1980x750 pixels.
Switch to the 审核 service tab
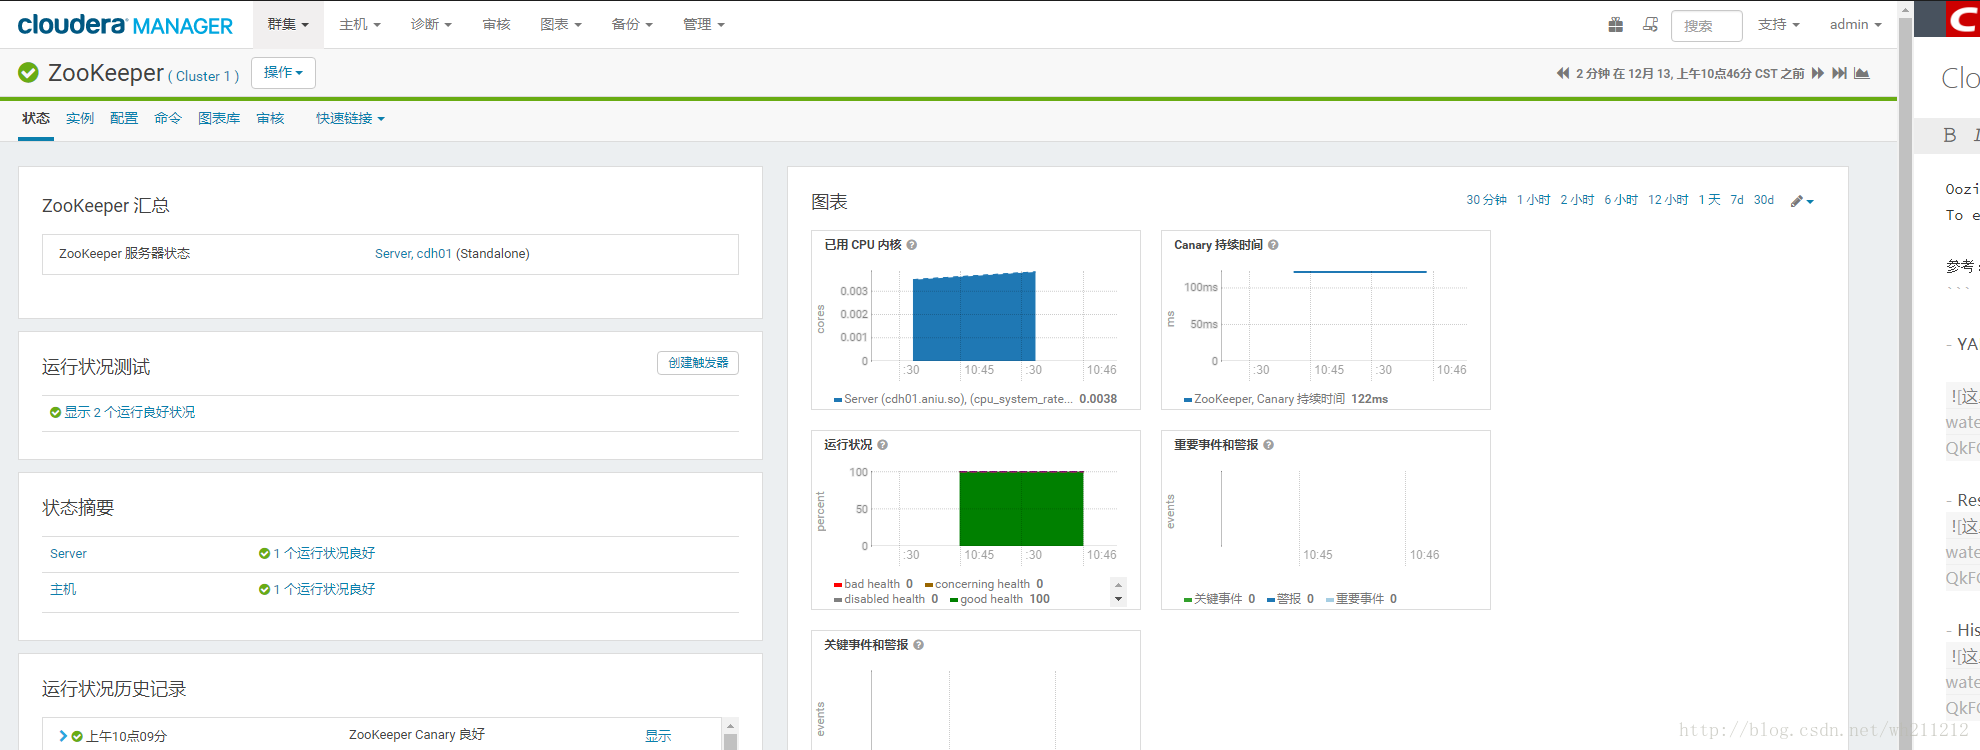click(270, 118)
